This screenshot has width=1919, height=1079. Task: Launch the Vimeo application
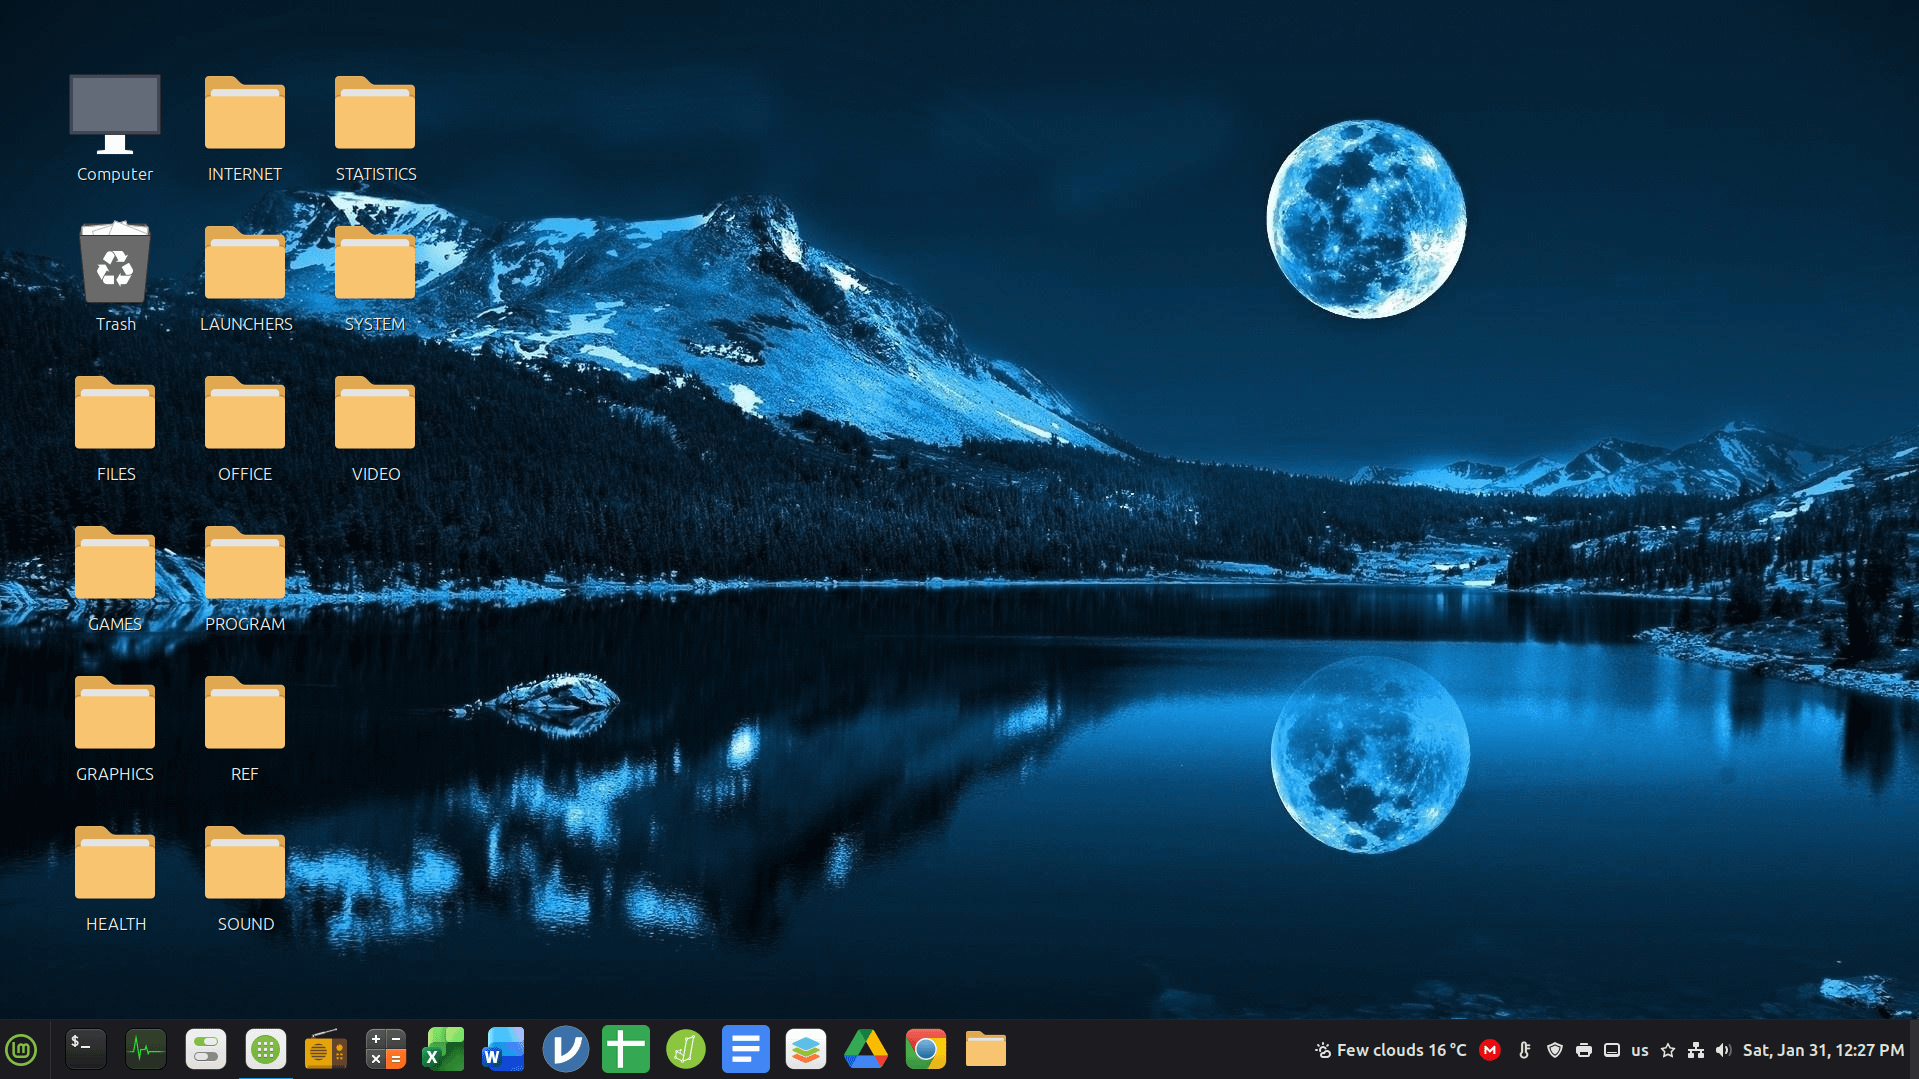pyautogui.click(x=565, y=1049)
